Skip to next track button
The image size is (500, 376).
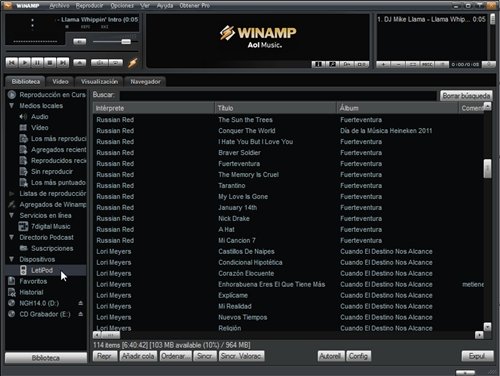pyautogui.click(x=63, y=62)
